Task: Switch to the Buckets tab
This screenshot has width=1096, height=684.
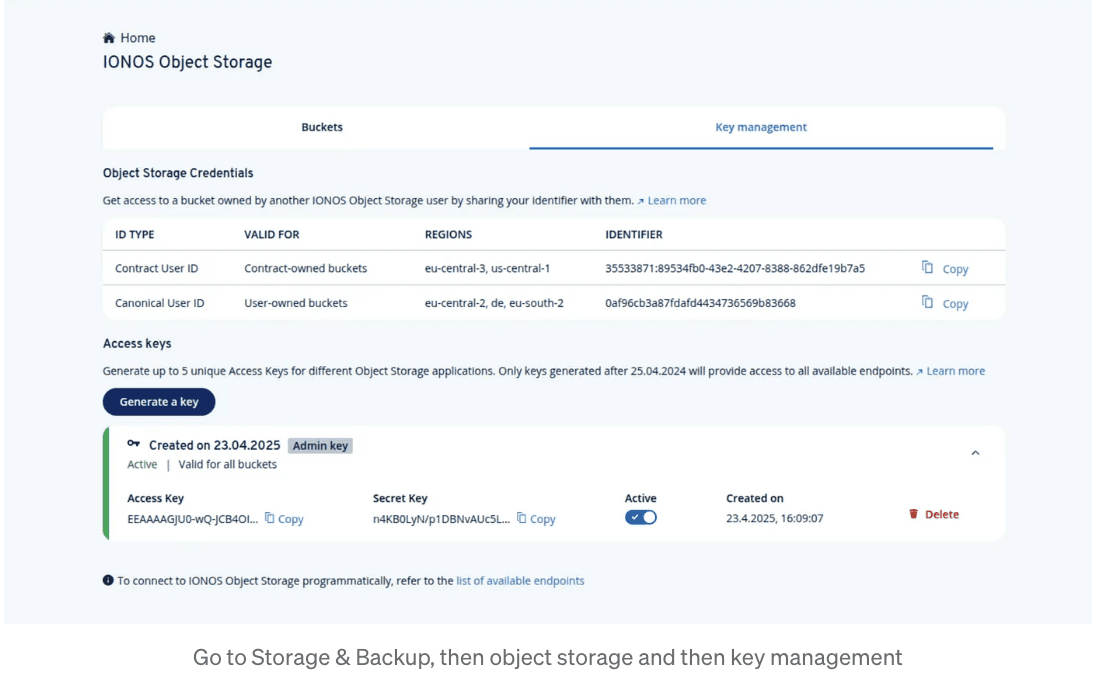Action: 322,127
